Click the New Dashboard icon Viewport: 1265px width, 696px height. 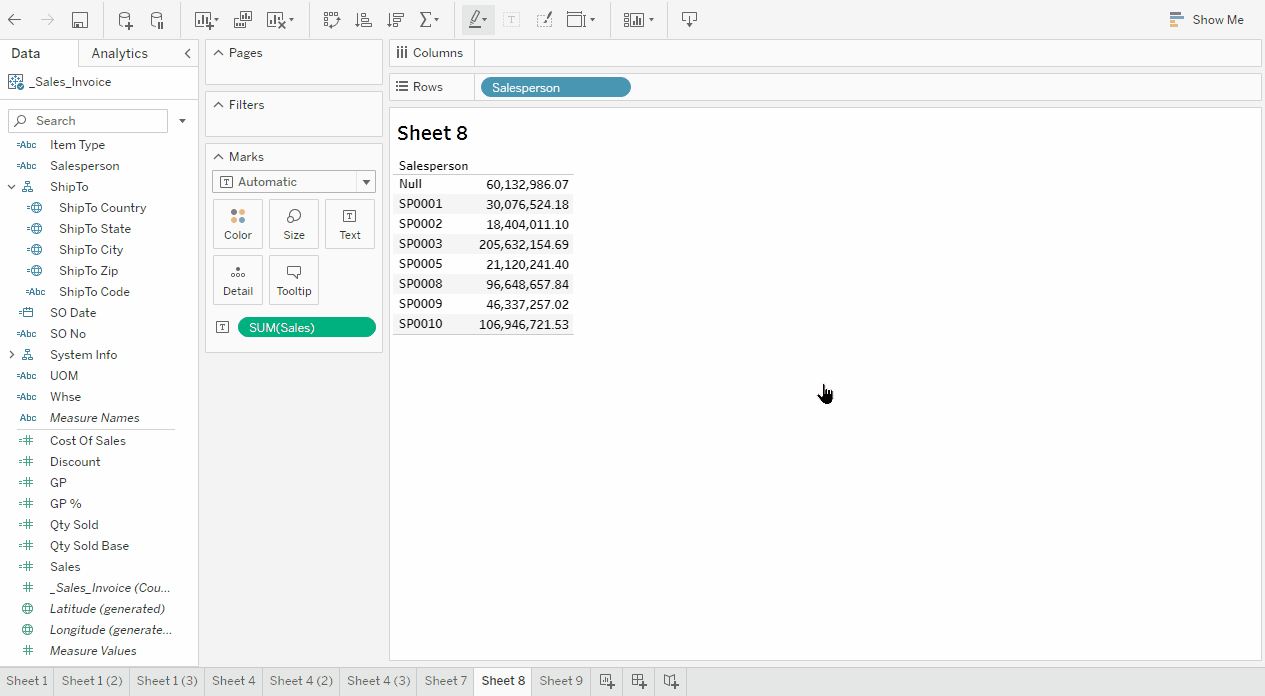click(639, 681)
